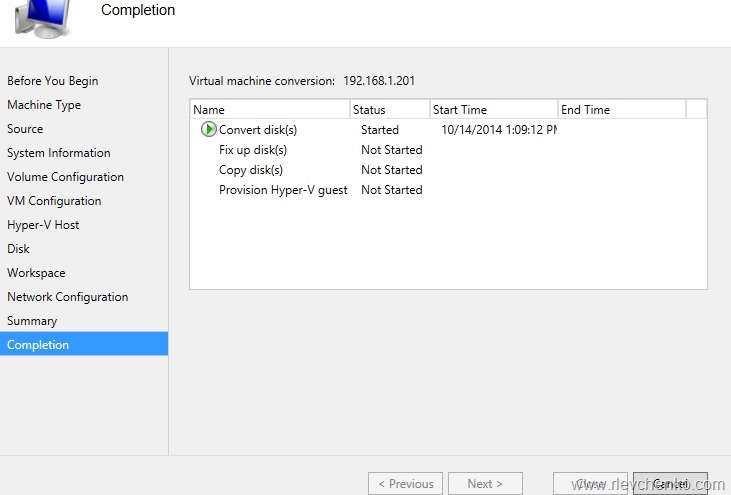Click the Start Time column header

(493, 110)
